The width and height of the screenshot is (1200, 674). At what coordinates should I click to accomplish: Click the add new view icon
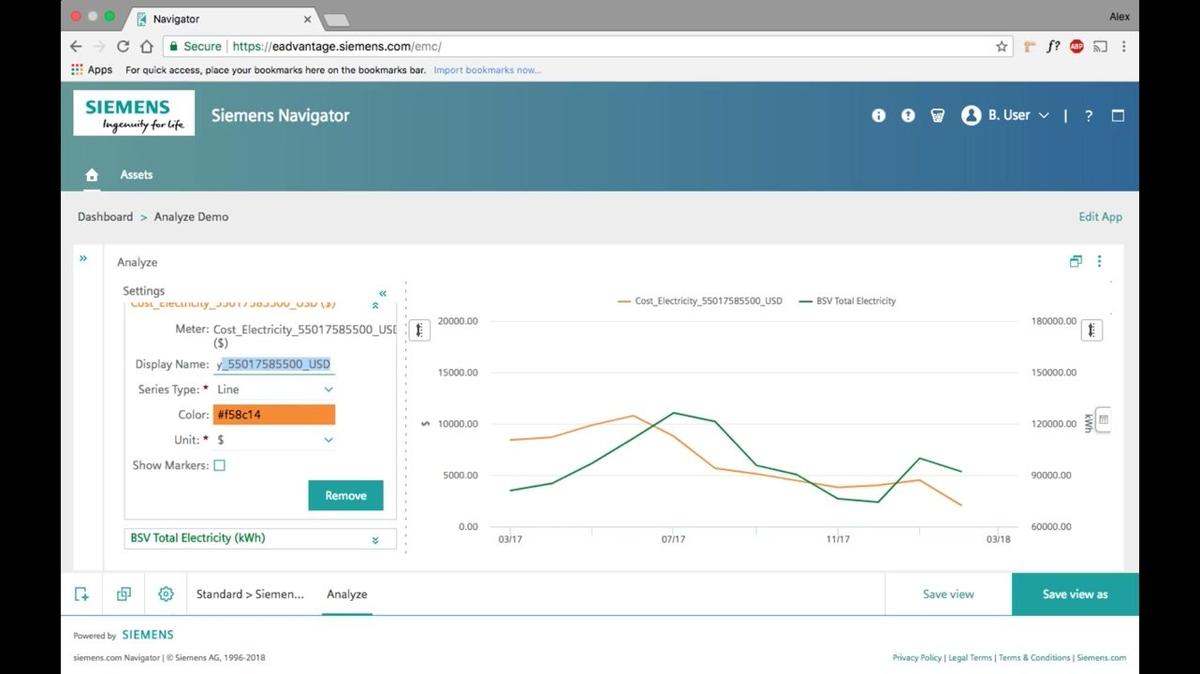82,594
